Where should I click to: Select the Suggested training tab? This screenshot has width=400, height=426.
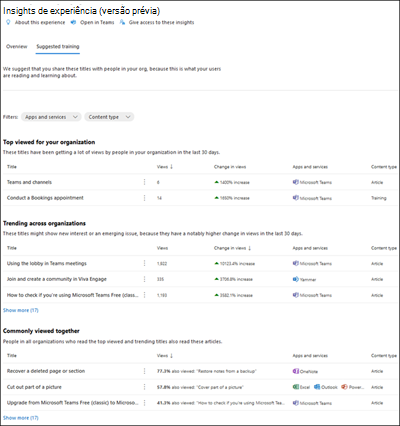coord(58,46)
